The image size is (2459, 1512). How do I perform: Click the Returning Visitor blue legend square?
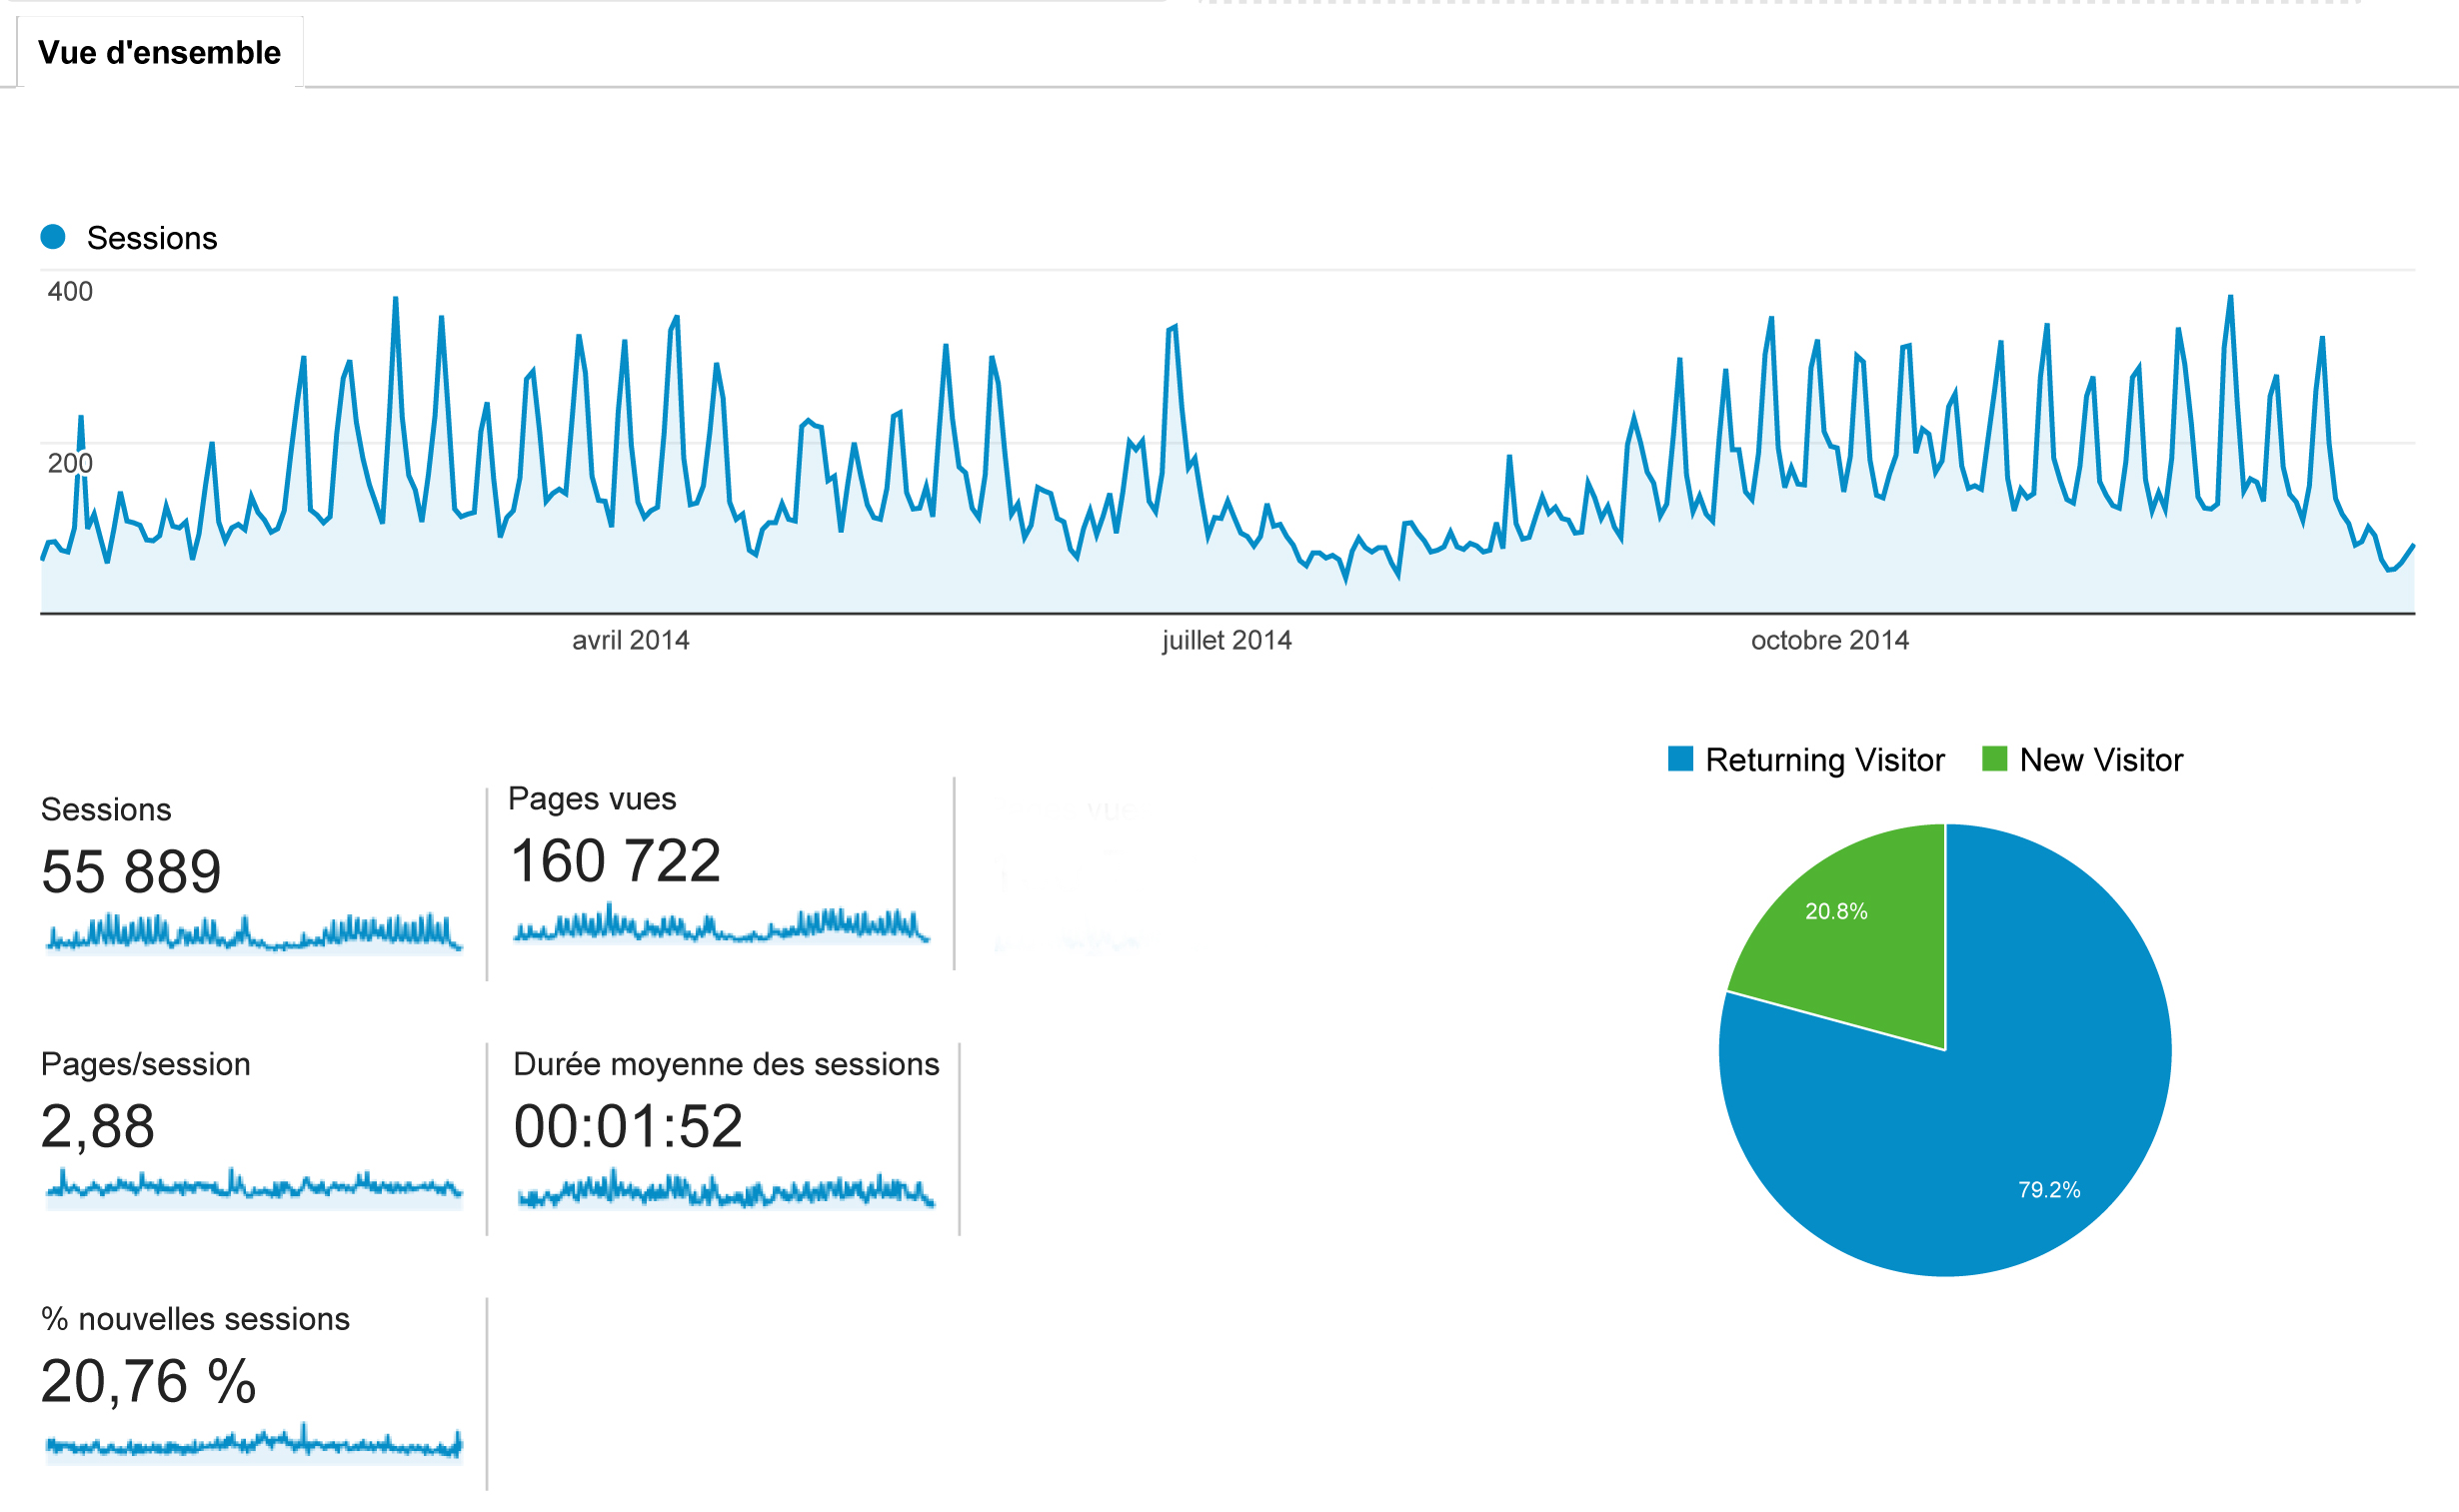[x=1680, y=759]
